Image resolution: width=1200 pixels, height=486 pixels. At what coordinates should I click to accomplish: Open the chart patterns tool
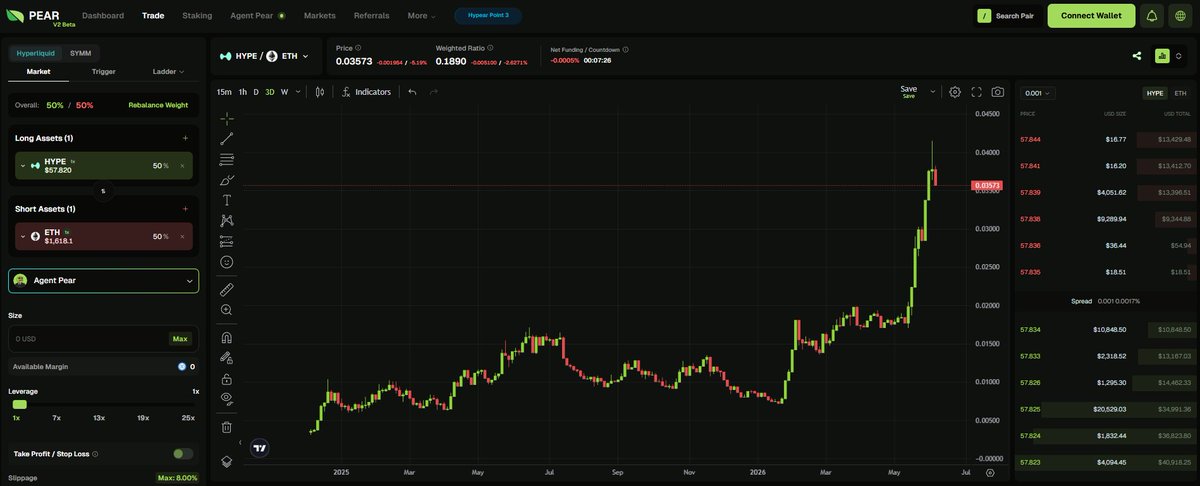coord(227,221)
